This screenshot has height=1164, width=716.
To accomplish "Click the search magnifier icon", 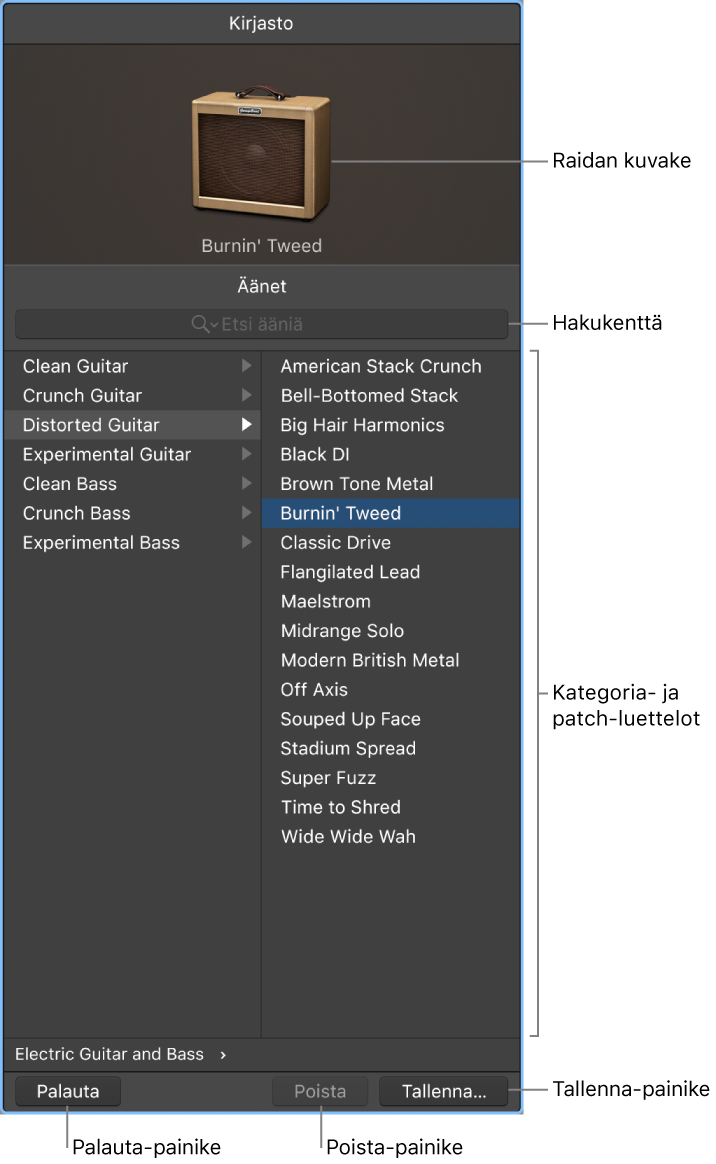I will 199,324.
